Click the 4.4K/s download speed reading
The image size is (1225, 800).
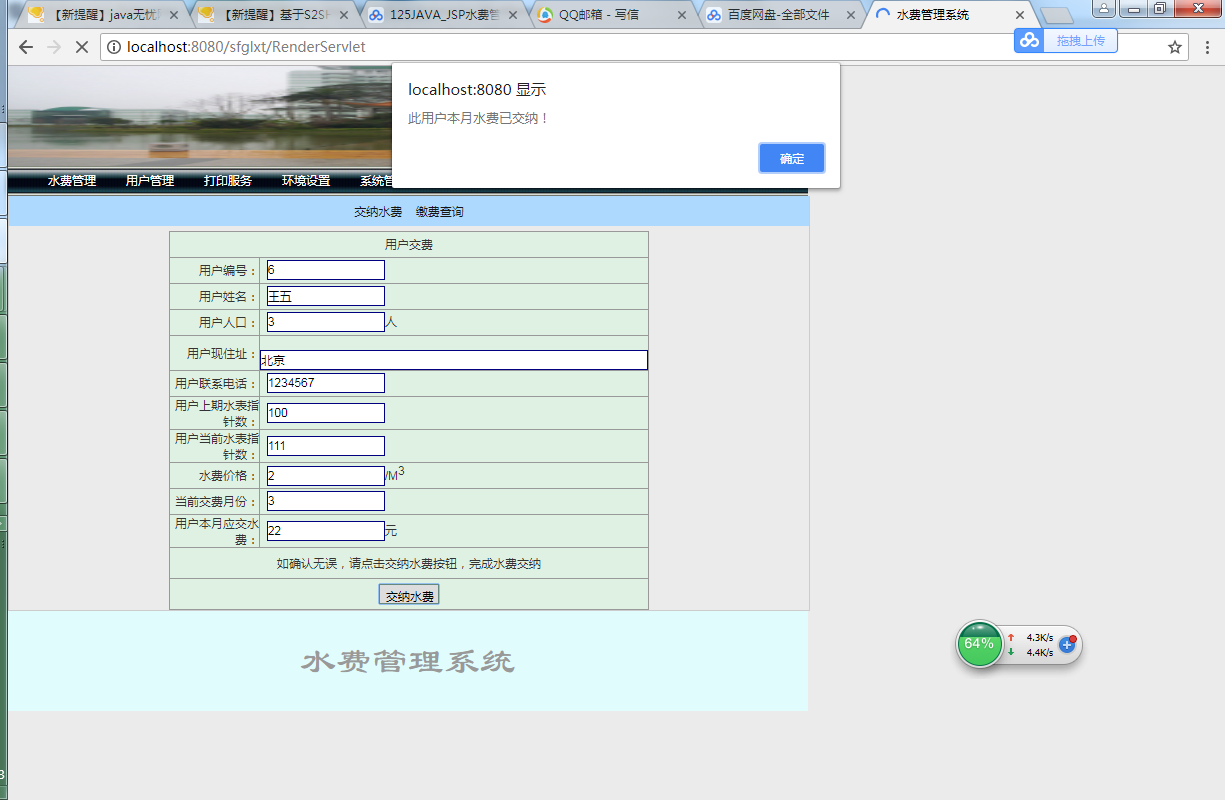coord(1040,652)
